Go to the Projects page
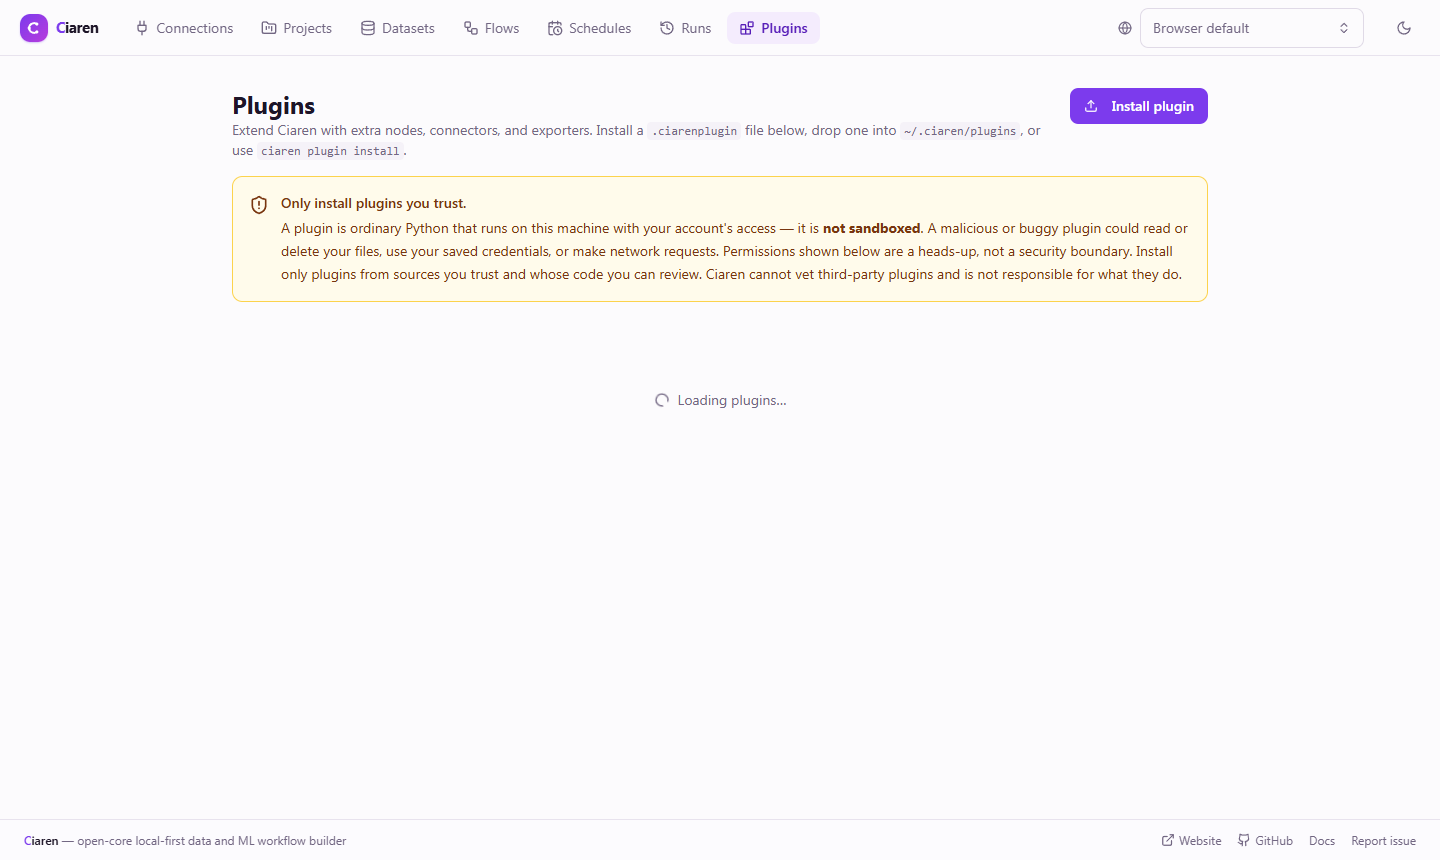The width and height of the screenshot is (1440, 860). click(297, 28)
